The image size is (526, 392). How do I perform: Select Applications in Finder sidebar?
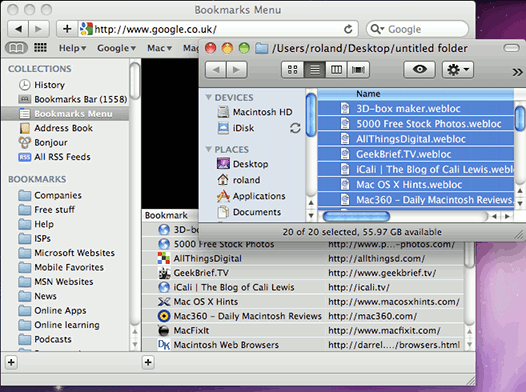coord(252,196)
